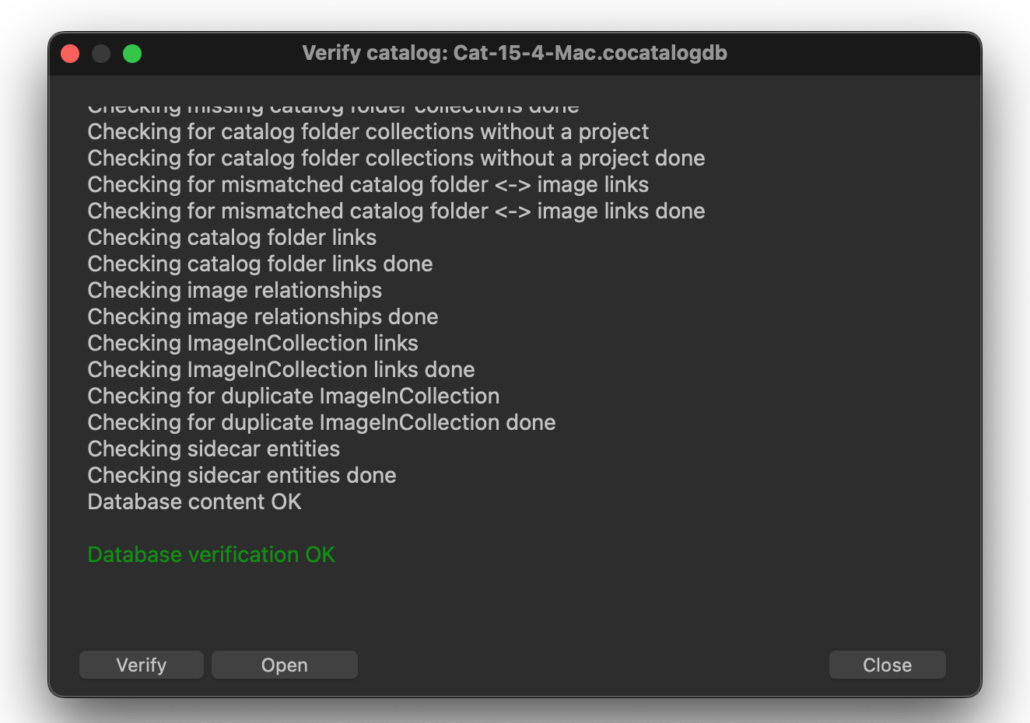The width and height of the screenshot is (1030, 723).
Task: Click the Checking sidecar entities done line
Action: 239,475
